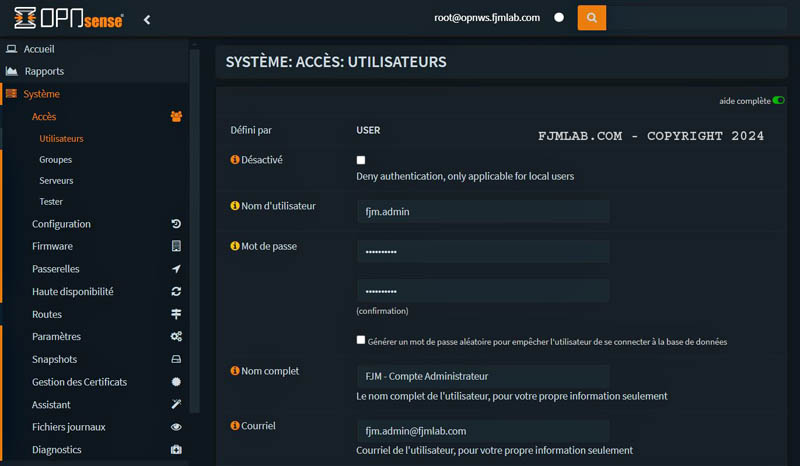The width and height of the screenshot is (800, 466).
Task: Click the info icon beside Courriel
Action: [x=235, y=426]
